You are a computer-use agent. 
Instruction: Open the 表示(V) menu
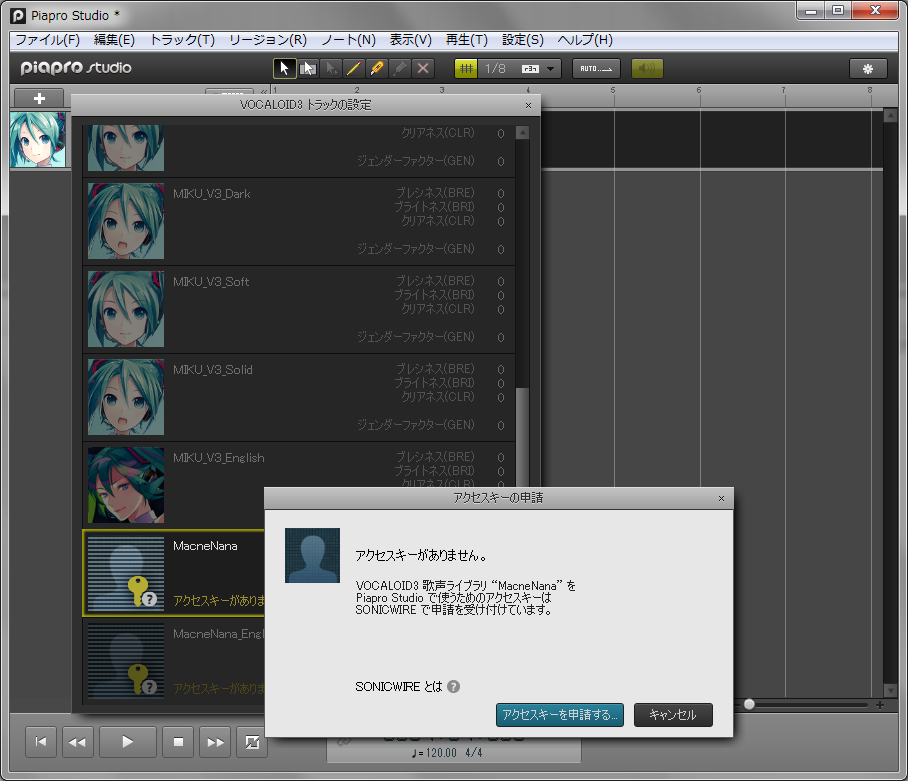pos(411,39)
